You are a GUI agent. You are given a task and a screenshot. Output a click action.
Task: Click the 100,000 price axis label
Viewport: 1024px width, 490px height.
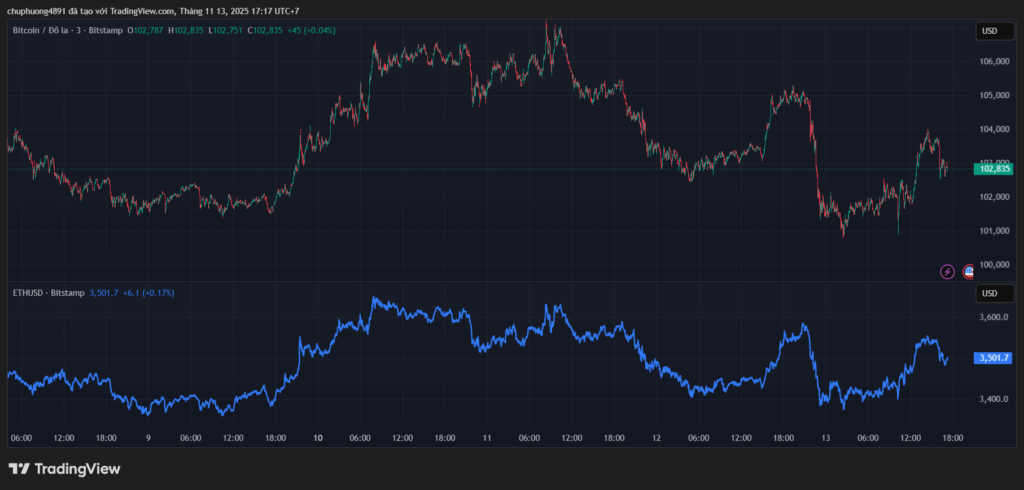pyautogui.click(x=994, y=265)
